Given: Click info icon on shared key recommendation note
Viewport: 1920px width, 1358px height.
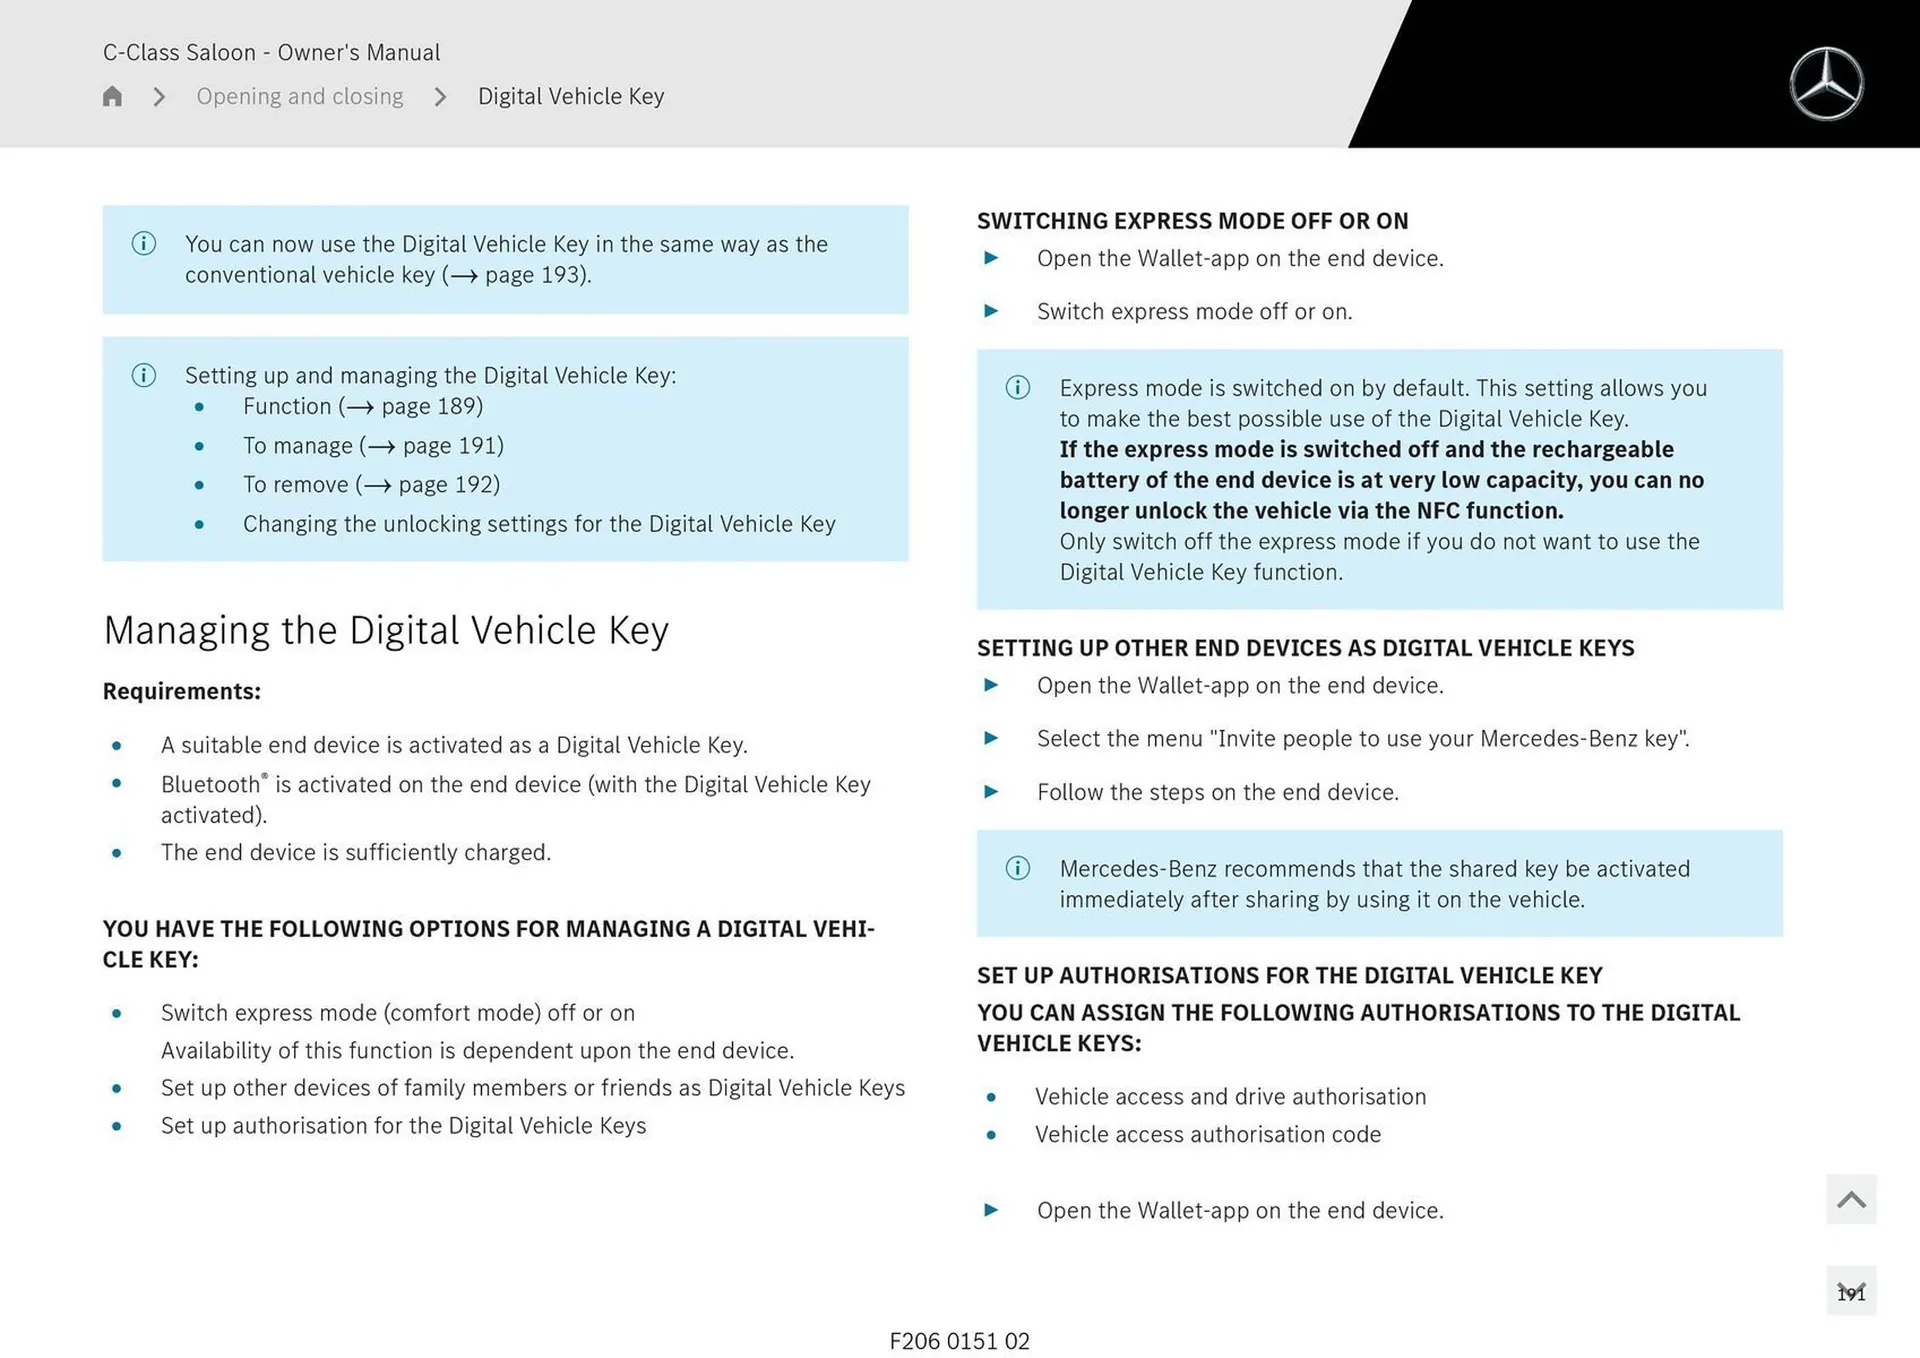Looking at the screenshot, I should coord(1018,868).
